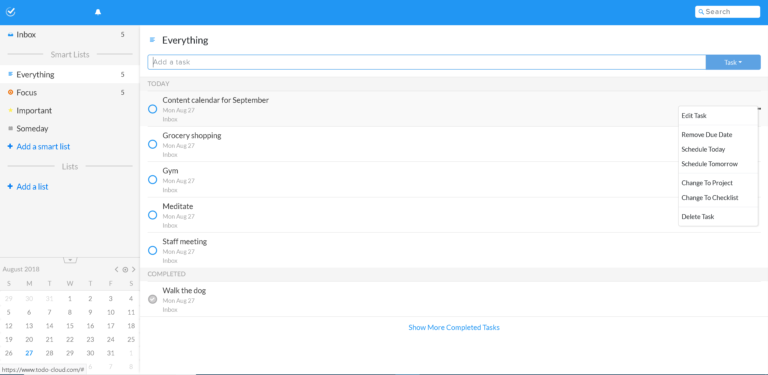Jump to today using calendar target icon
768x375 pixels.
coord(125,269)
